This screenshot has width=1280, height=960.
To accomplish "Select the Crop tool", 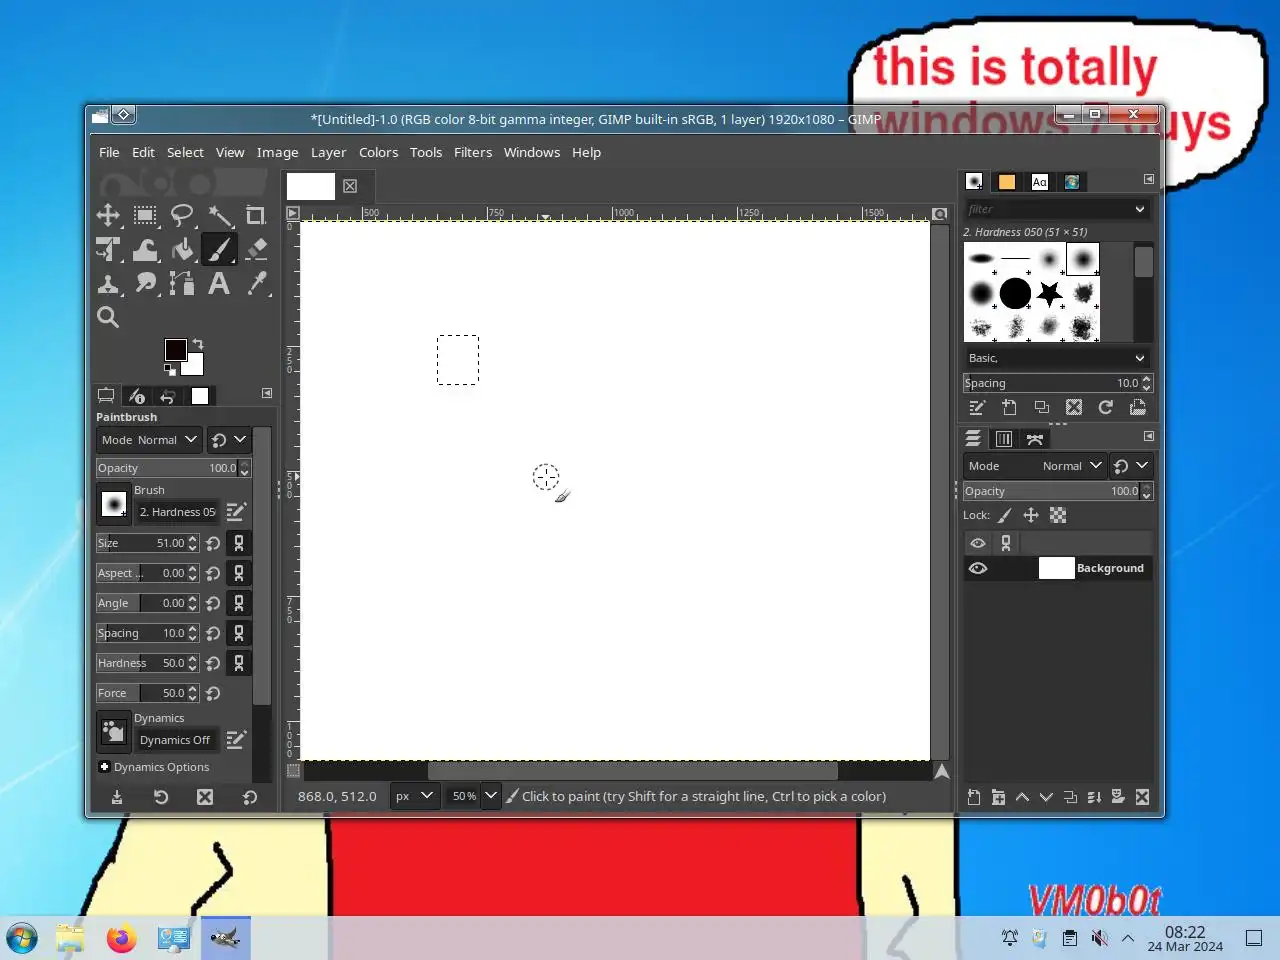I will [x=256, y=215].
